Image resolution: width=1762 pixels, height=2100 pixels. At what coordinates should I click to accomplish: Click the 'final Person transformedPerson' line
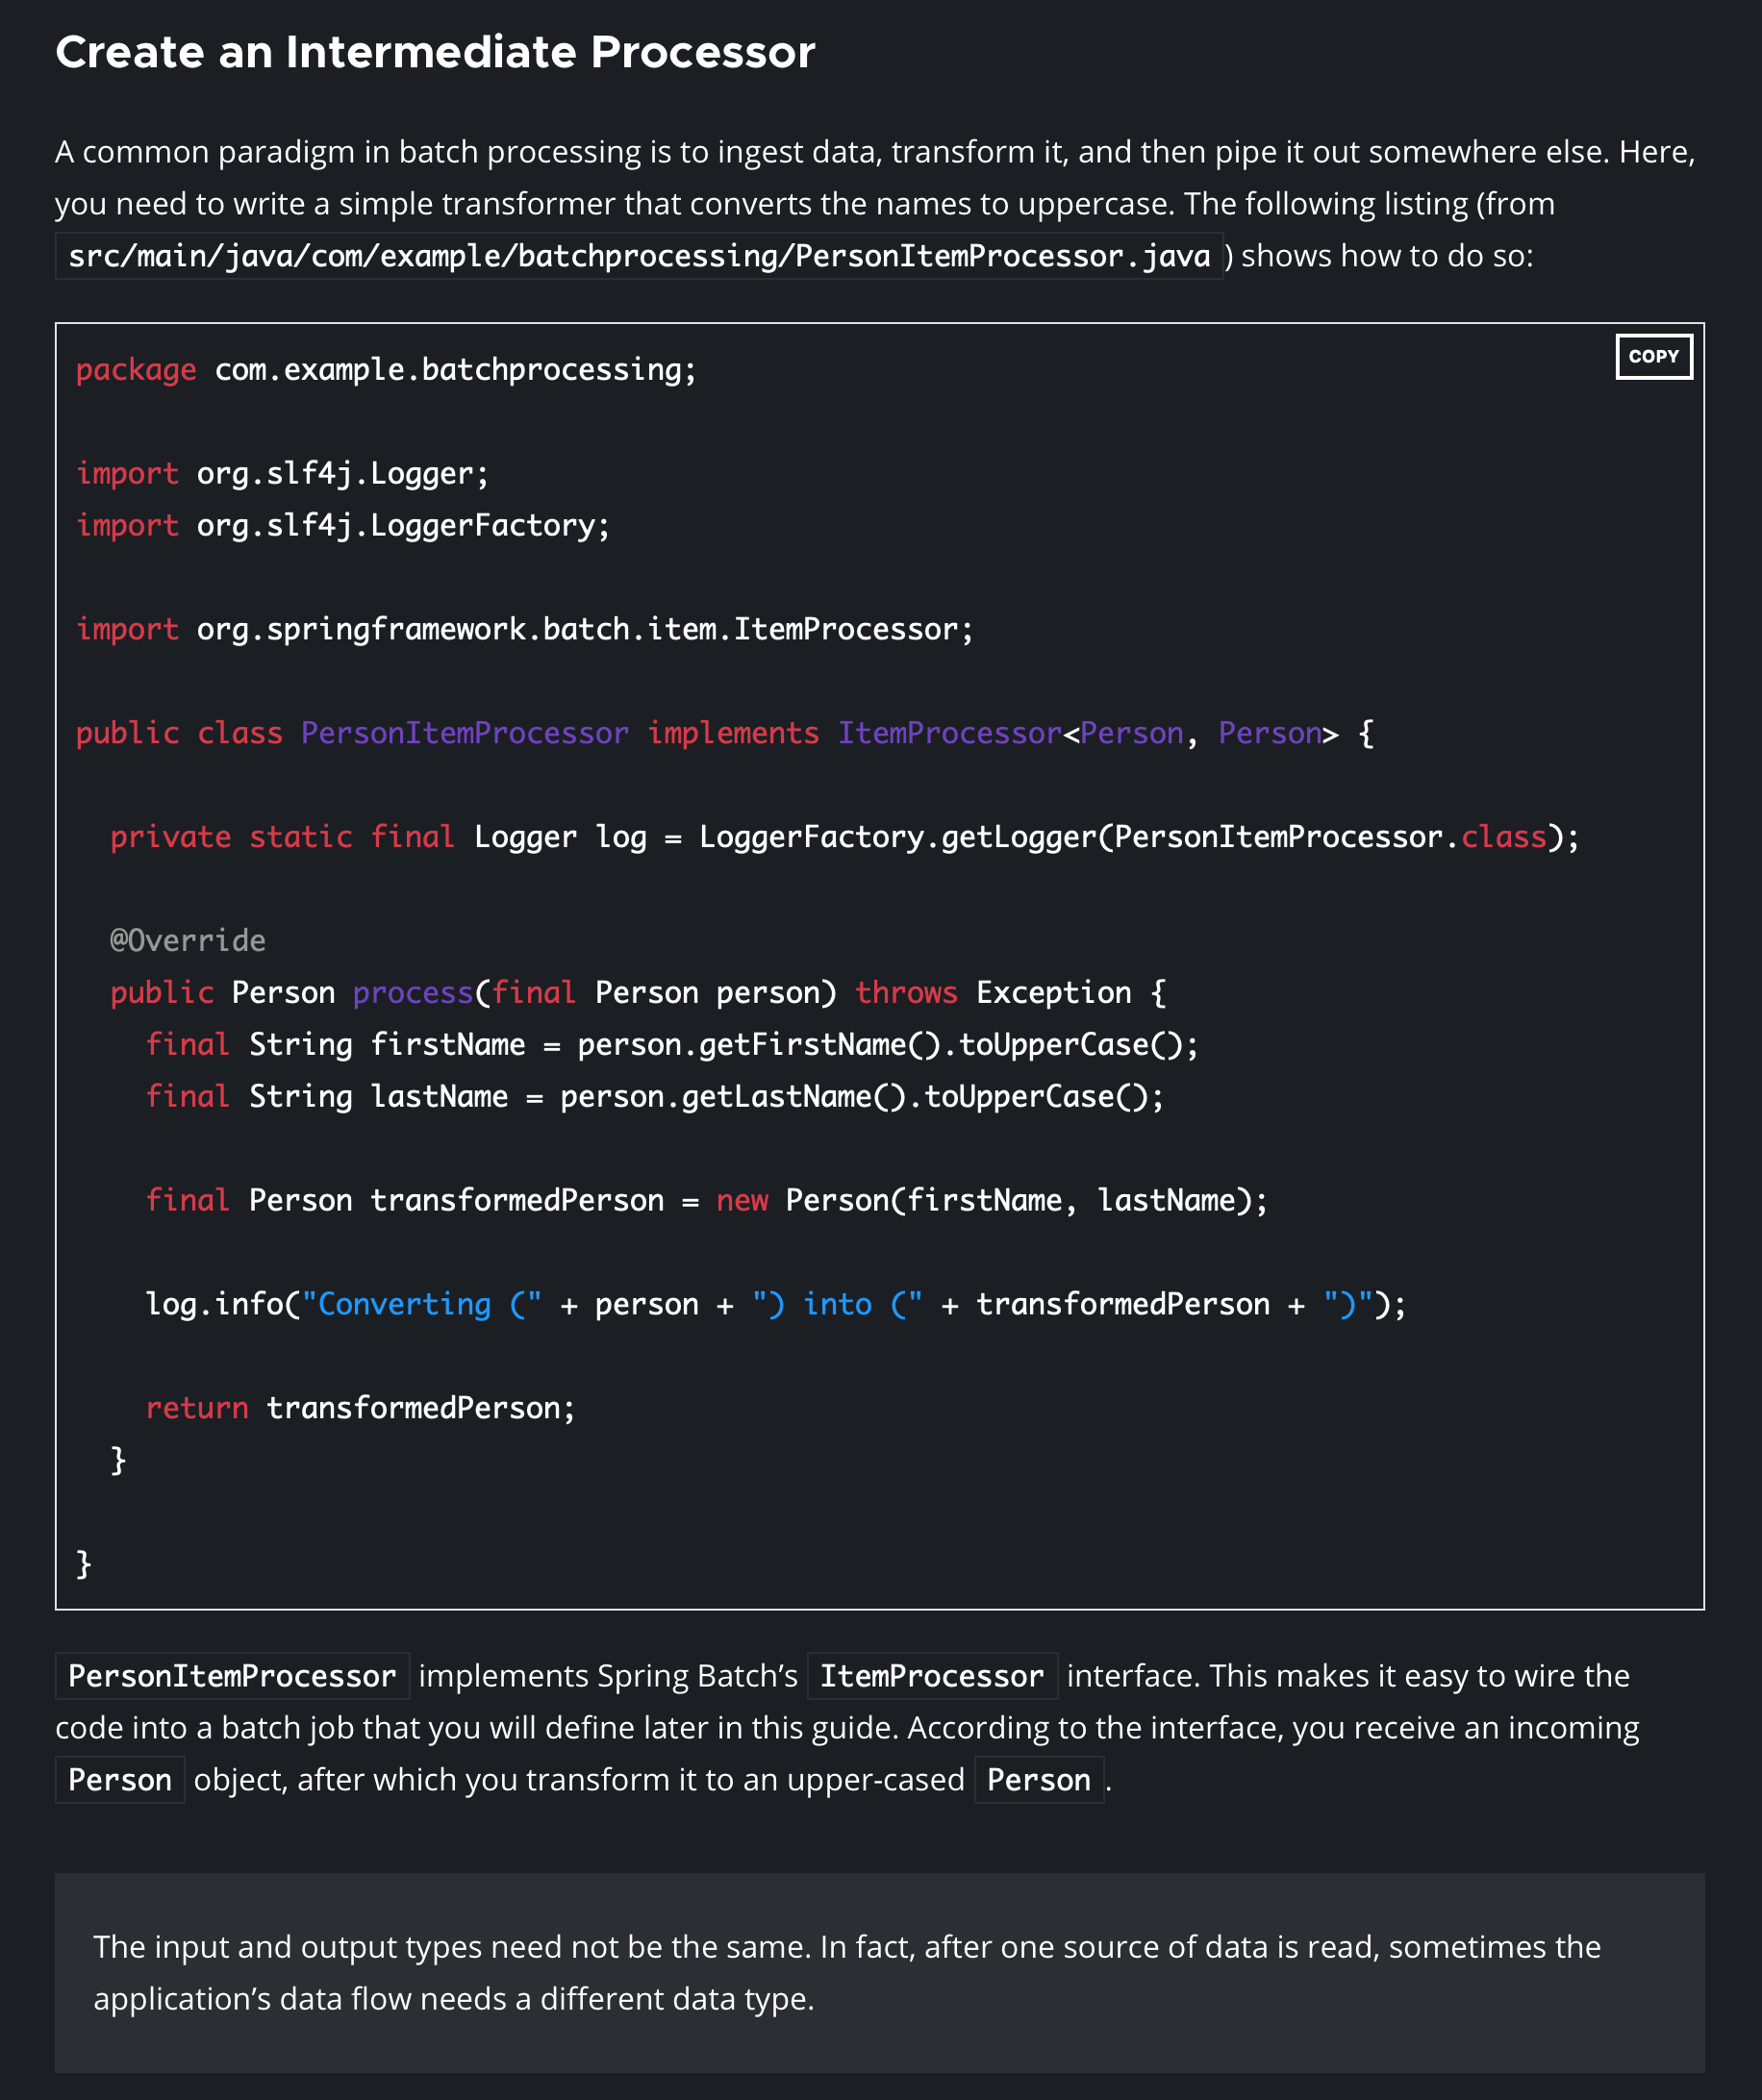point(706,1201)
